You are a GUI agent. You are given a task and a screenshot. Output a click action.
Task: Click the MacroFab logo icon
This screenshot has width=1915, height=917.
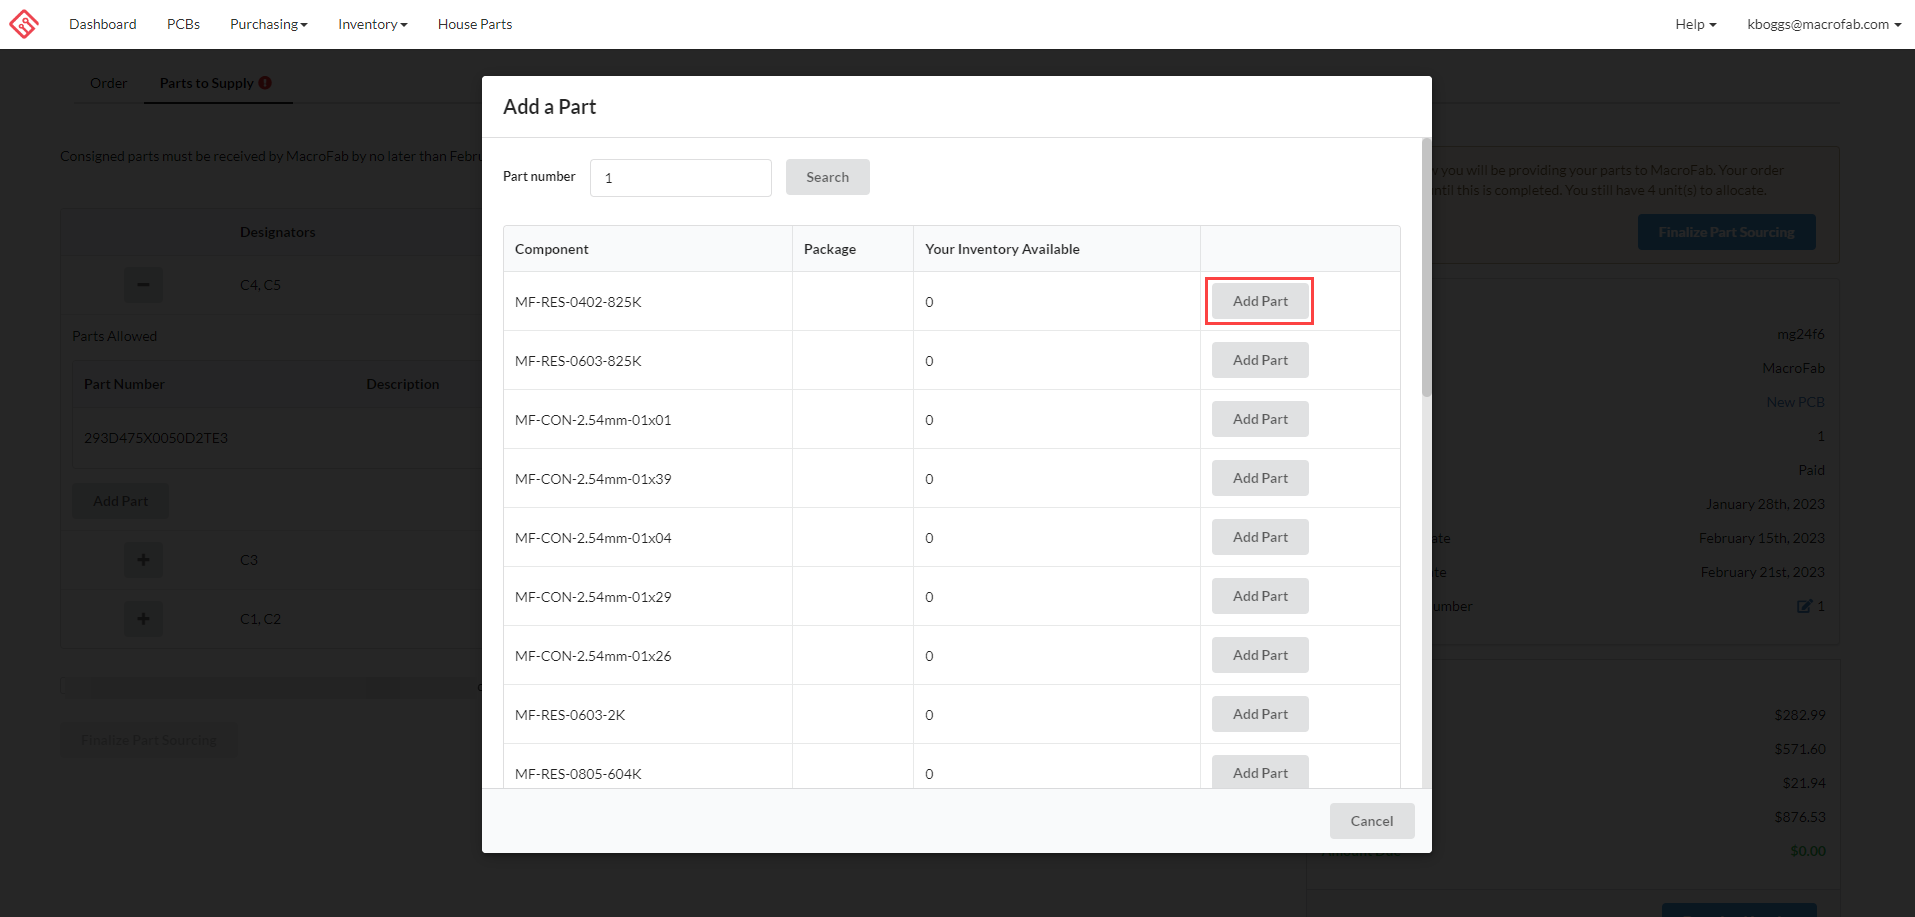pyautogui.click(x=24, y=24)
